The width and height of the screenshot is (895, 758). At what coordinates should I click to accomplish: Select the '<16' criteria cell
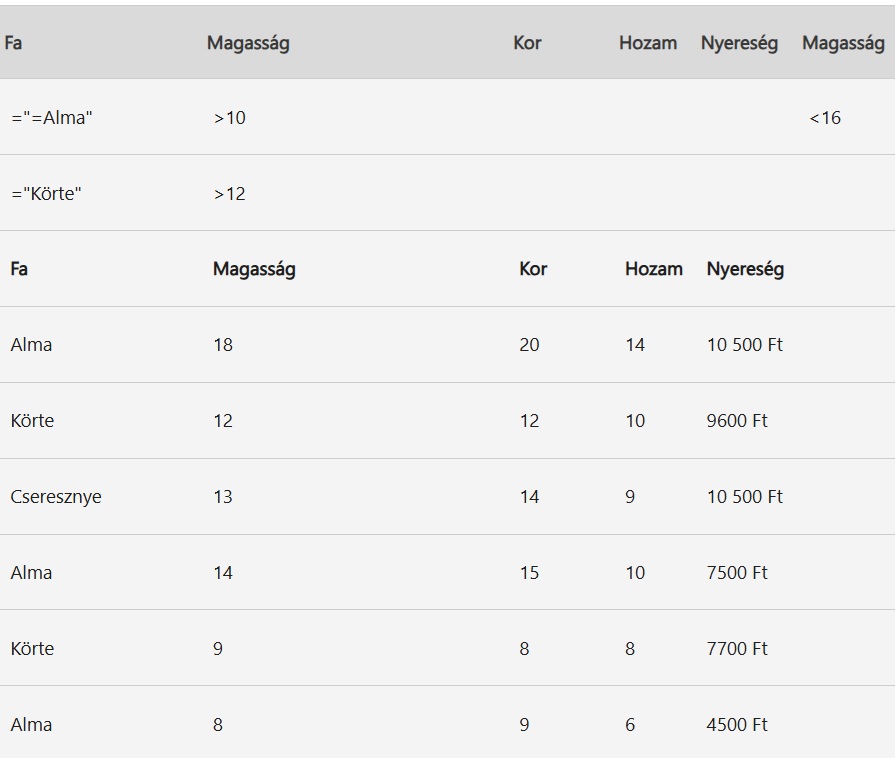825,118
